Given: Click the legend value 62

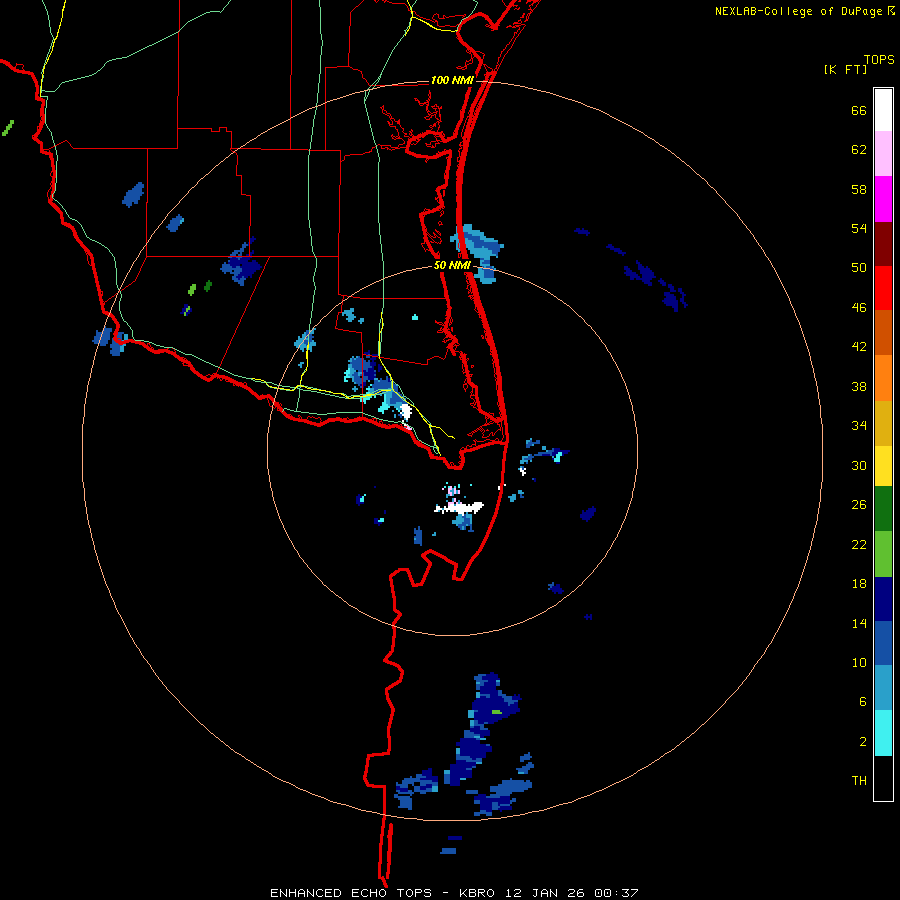Looking at the screenshot, I should (859, 150).
